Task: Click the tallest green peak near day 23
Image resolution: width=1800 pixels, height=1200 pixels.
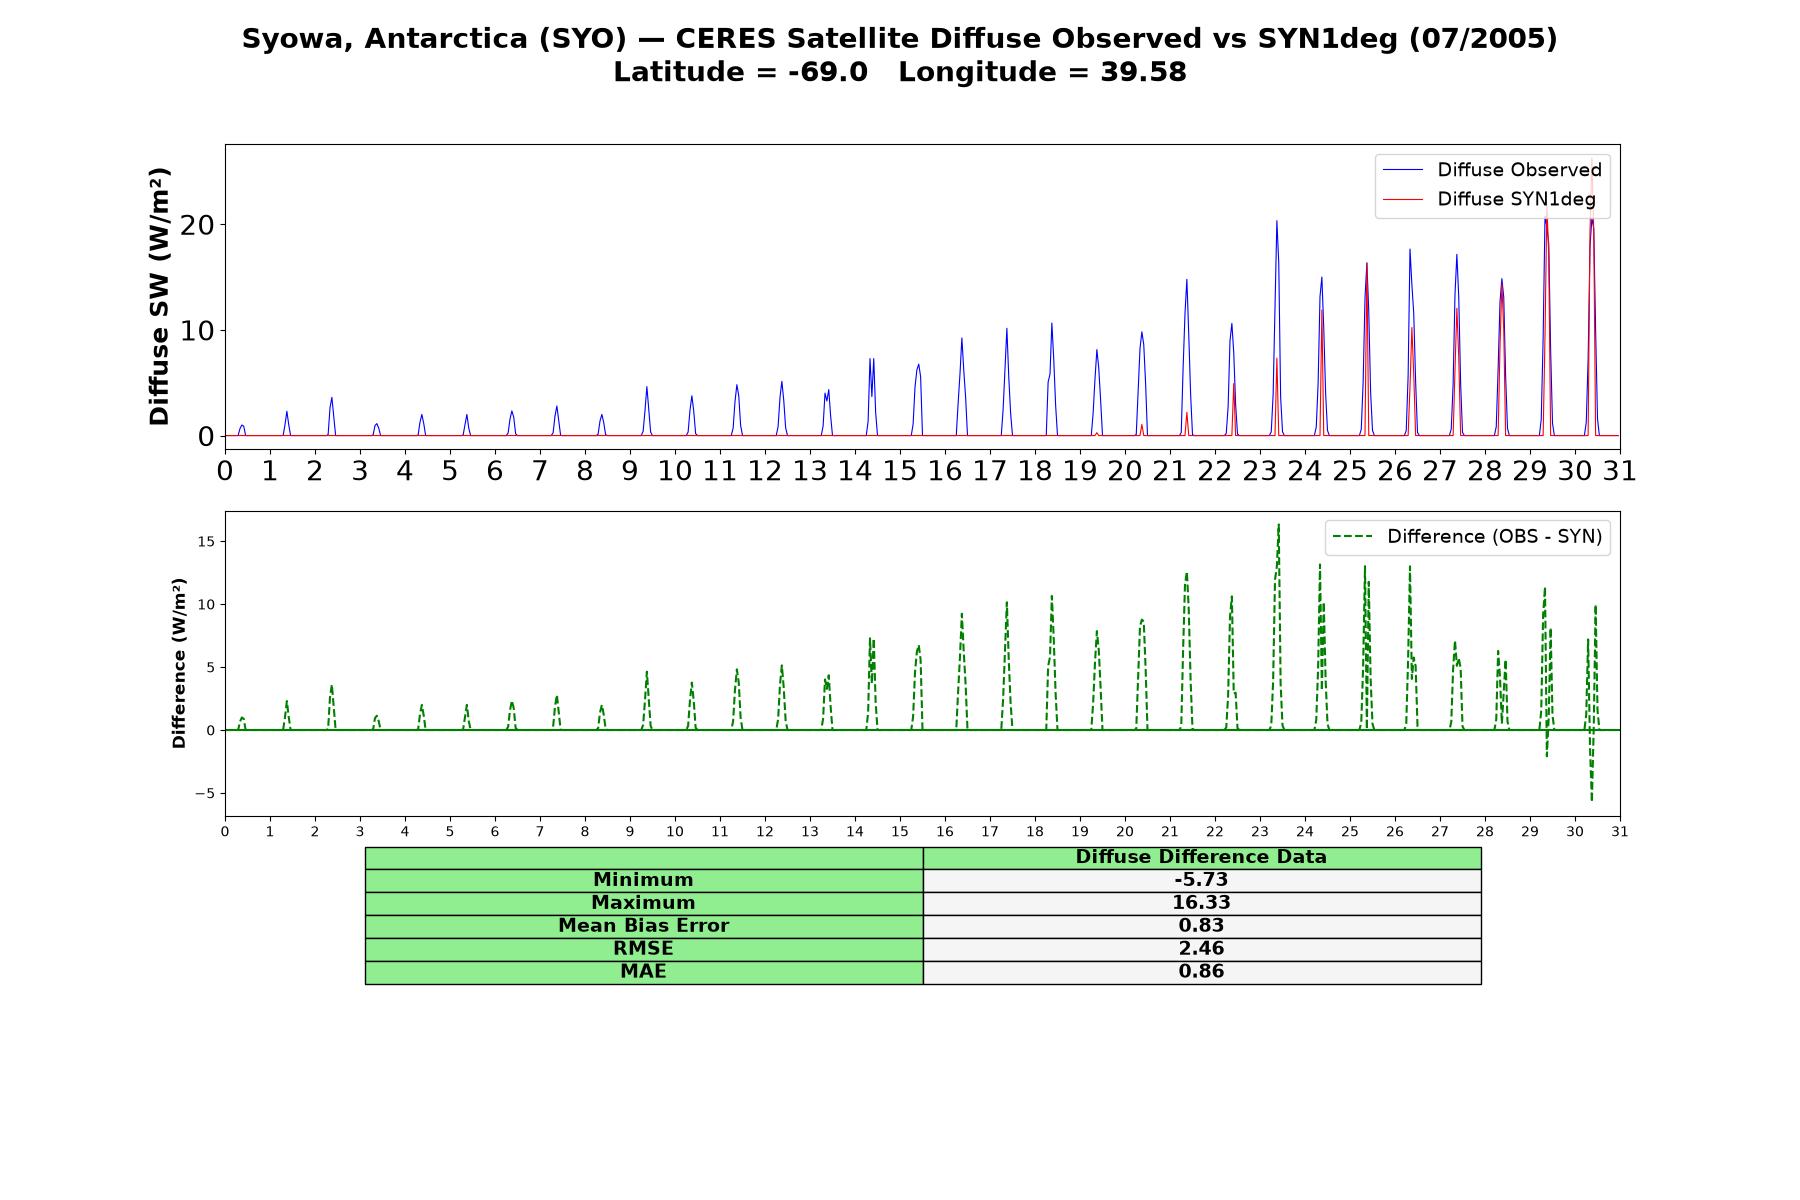Action: pos(1278,526)
